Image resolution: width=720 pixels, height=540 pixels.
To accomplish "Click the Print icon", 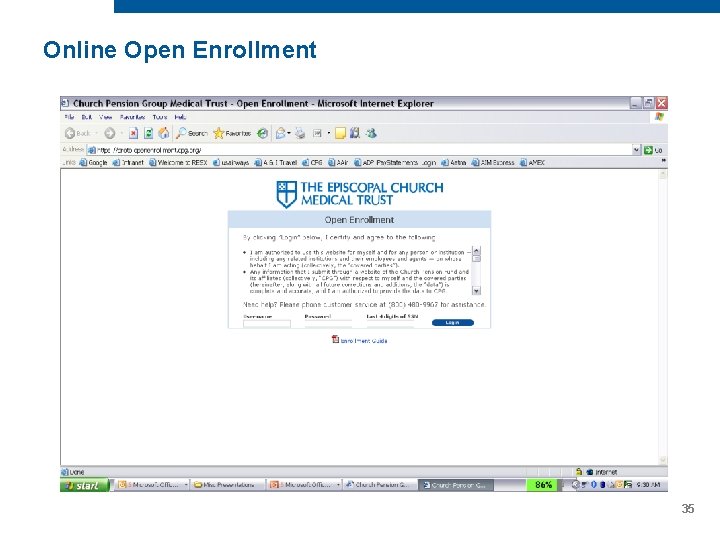I will 300,133.
